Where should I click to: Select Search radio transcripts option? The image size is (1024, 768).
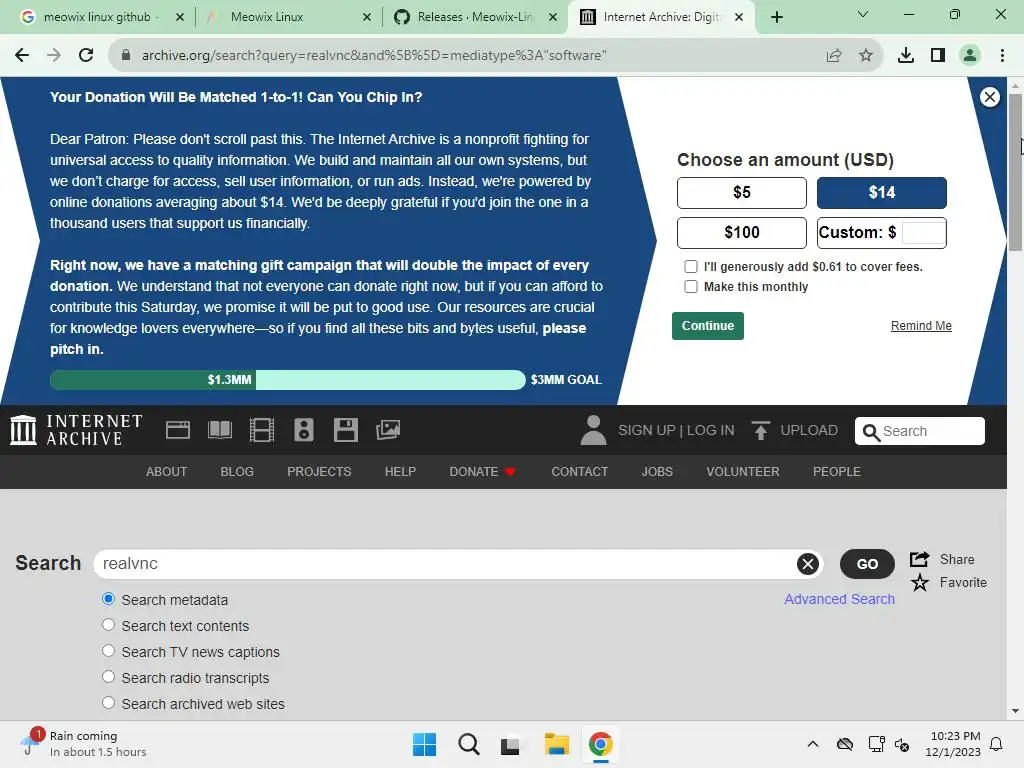click(x=108, y=677)
